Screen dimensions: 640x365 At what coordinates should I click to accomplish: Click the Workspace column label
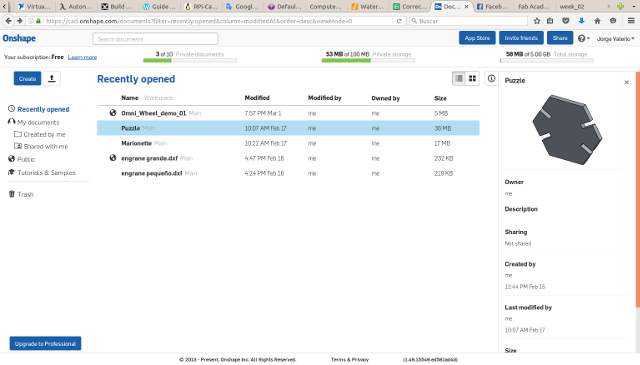158,98
